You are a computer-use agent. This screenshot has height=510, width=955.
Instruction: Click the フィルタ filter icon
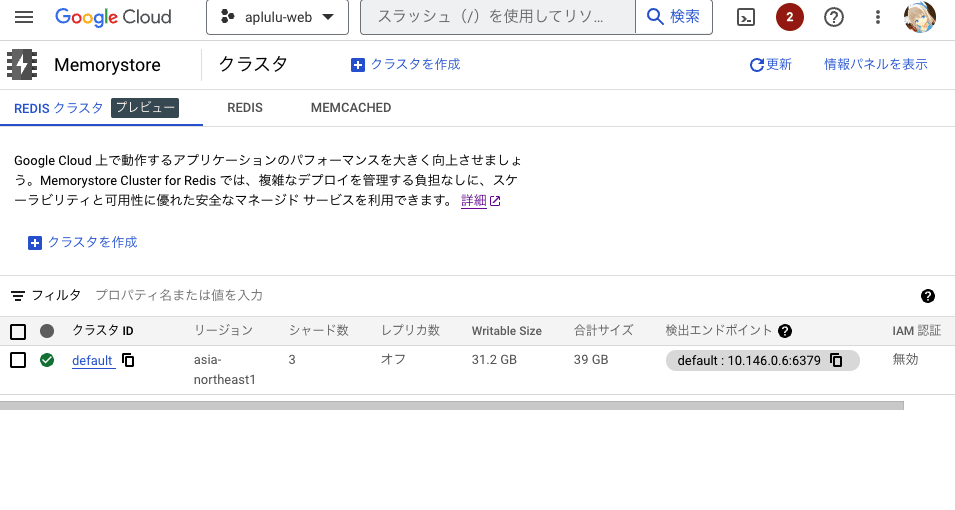pyautogui.click(x=18, y=296)
